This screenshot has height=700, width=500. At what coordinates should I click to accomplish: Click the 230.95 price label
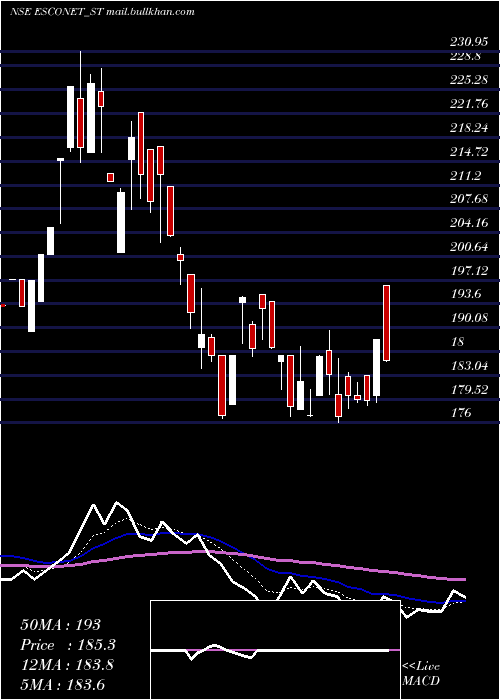tap(468, 42)
